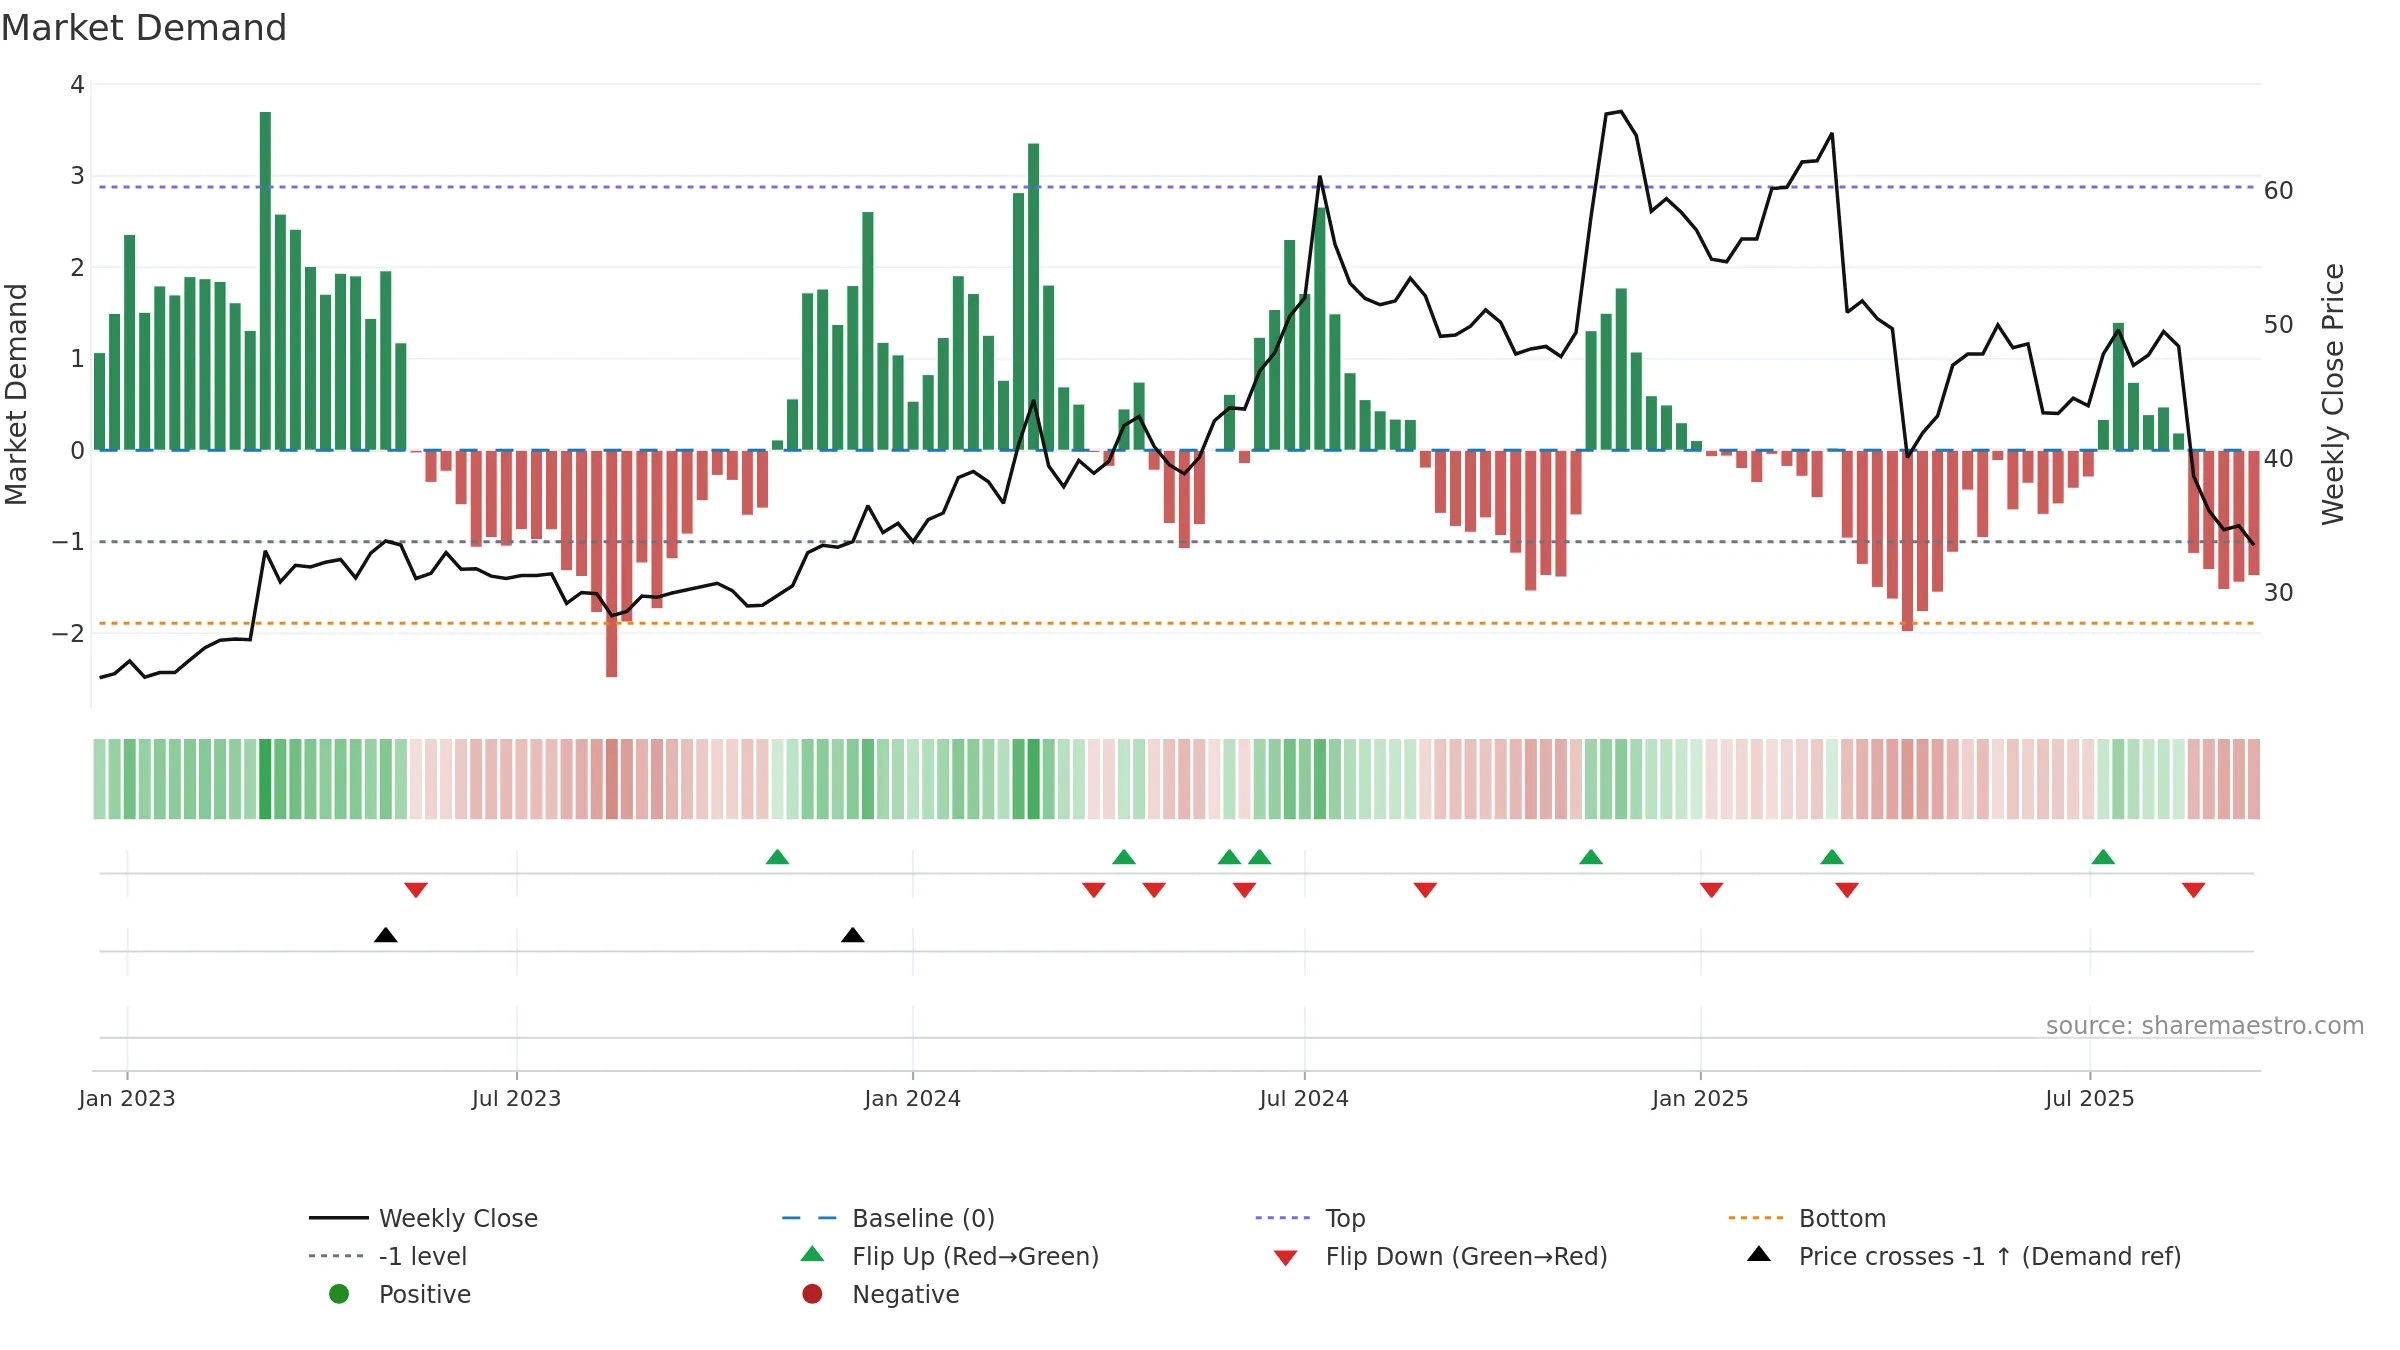Click the deepest red demand bar near August 2023
The width and height of the screenshot is (2400, 1350).
pos(612,563)
